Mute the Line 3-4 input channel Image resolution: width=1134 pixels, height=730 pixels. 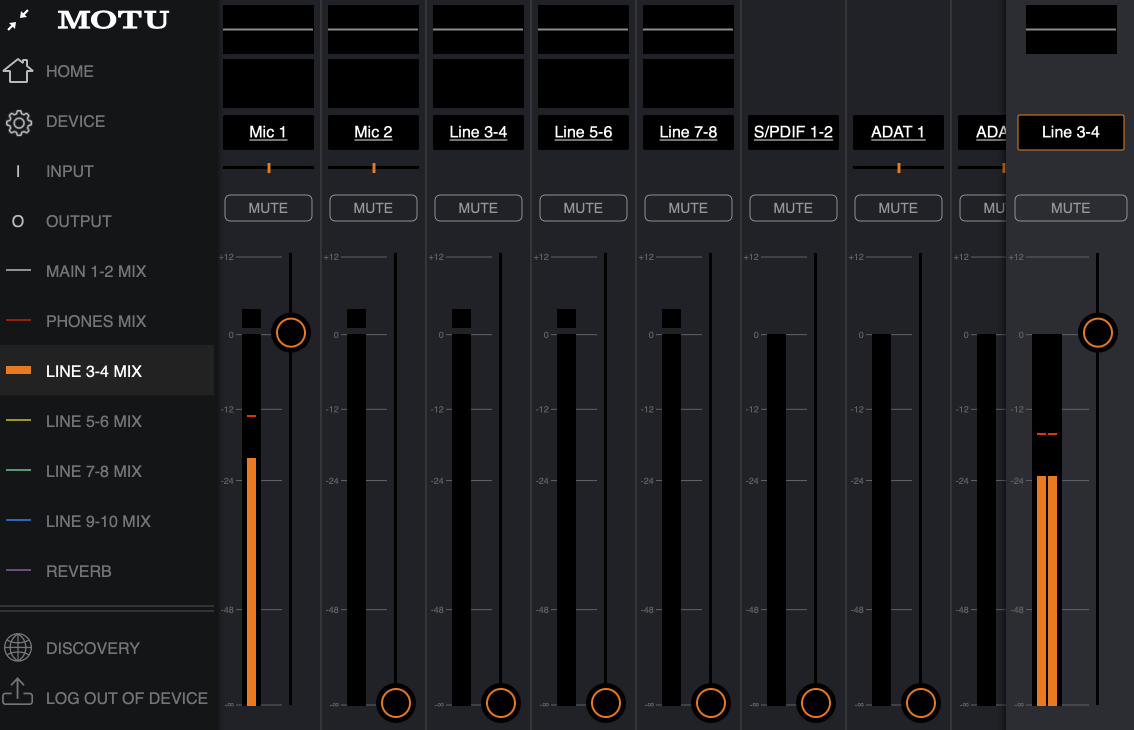[x=478, y=208]
